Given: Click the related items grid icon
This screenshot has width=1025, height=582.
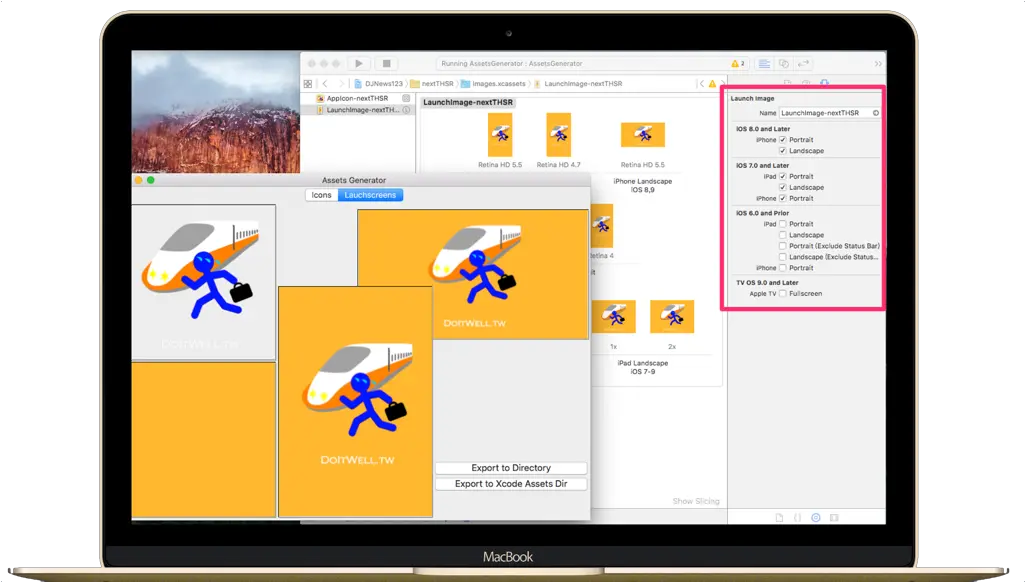Looking at the screenshot, I should [308, 84].
